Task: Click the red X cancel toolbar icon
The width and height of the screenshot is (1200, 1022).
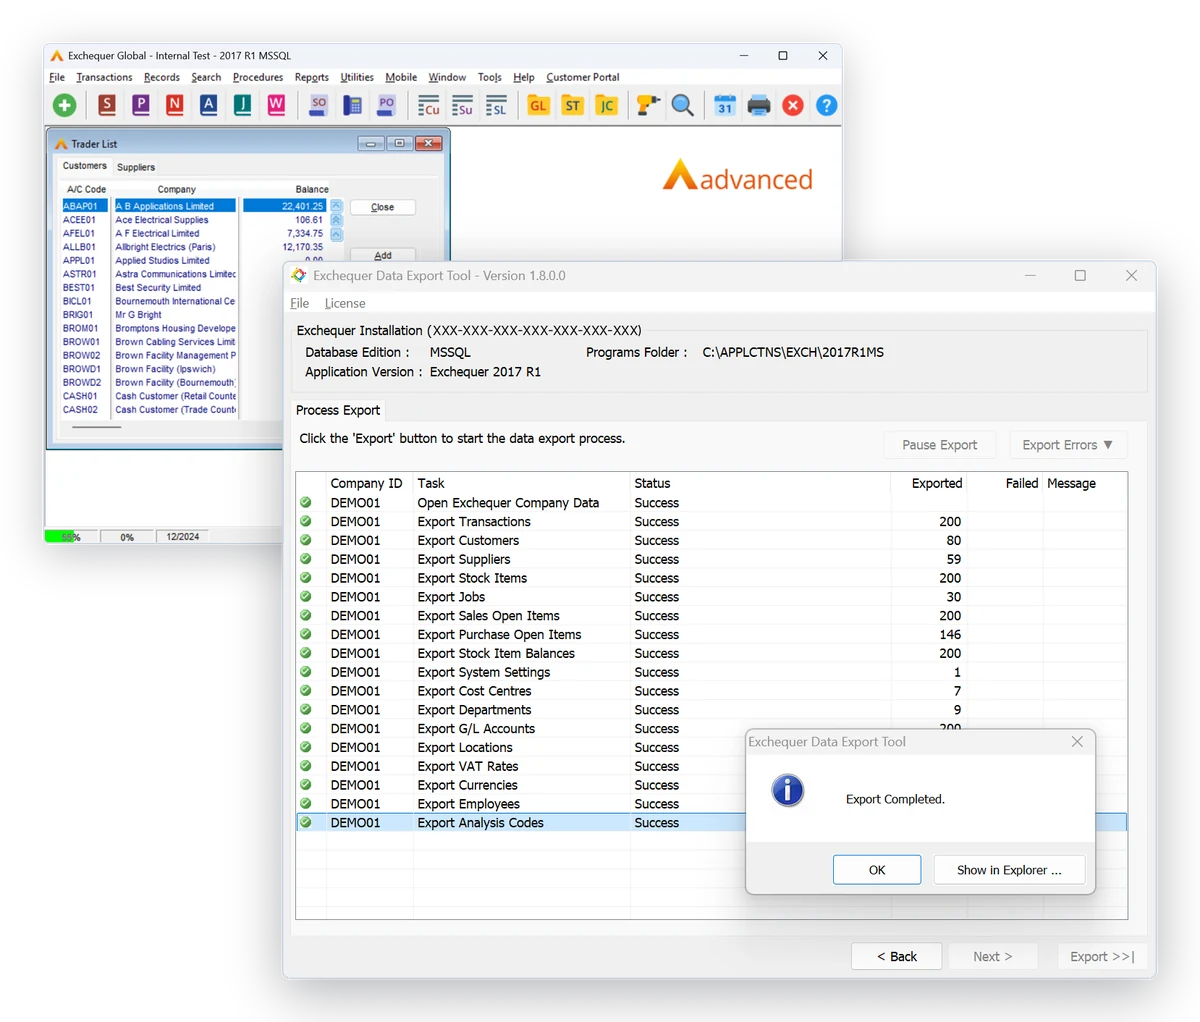Action: pyautogui.click(x=793, y=105)
